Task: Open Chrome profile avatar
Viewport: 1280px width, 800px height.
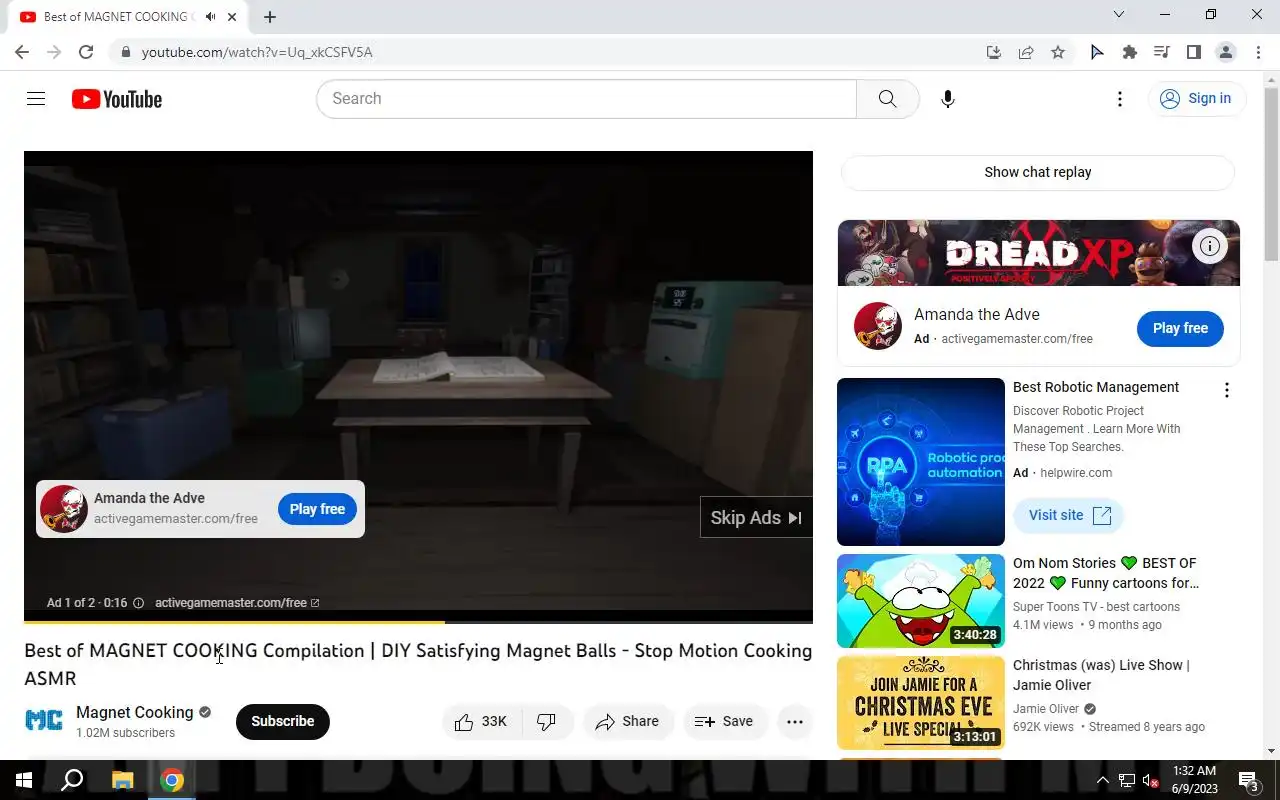Action: click(1226, 52)
